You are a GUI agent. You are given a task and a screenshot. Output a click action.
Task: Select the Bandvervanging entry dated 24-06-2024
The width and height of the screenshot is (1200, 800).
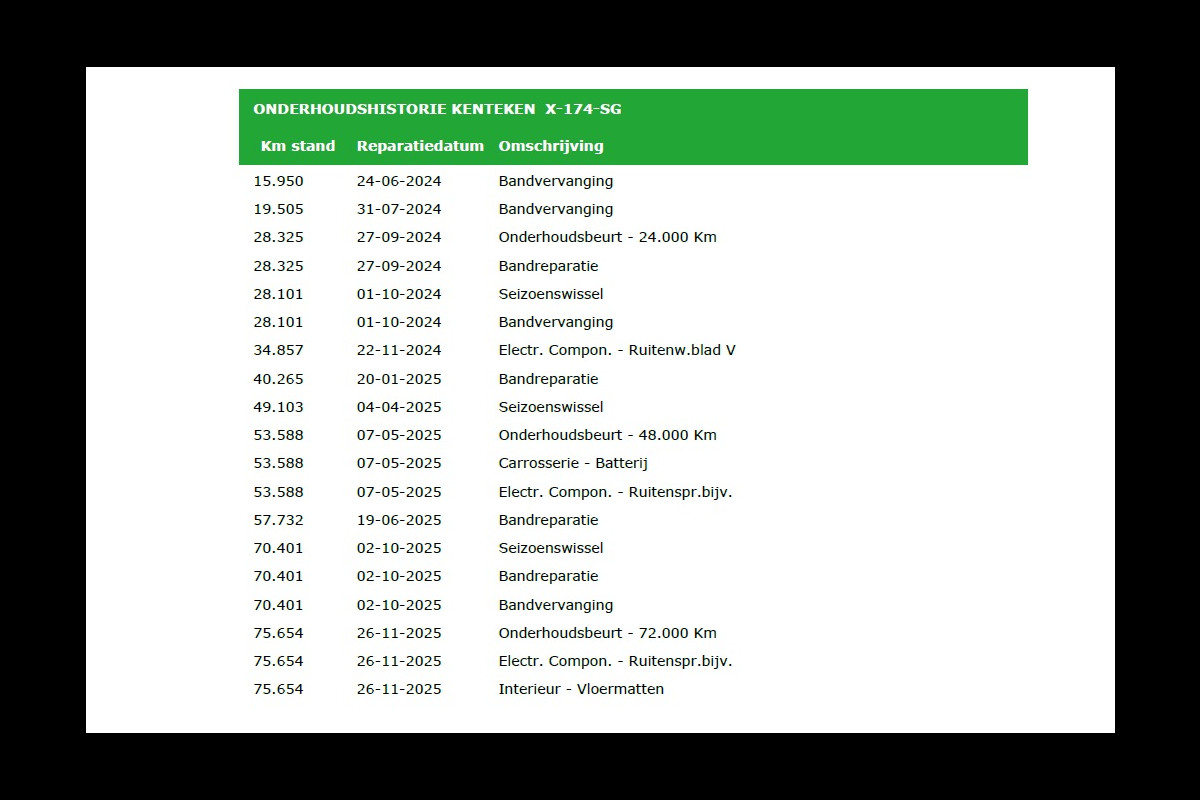click(556, 182)
